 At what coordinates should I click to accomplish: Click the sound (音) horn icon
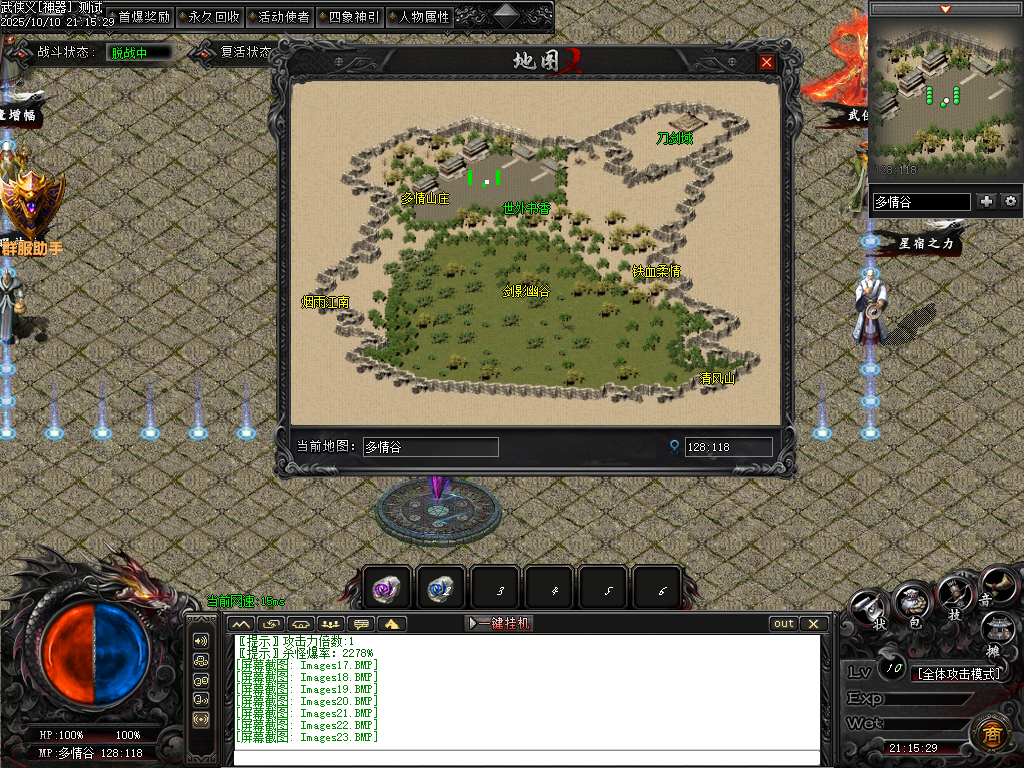click(994, 583)
